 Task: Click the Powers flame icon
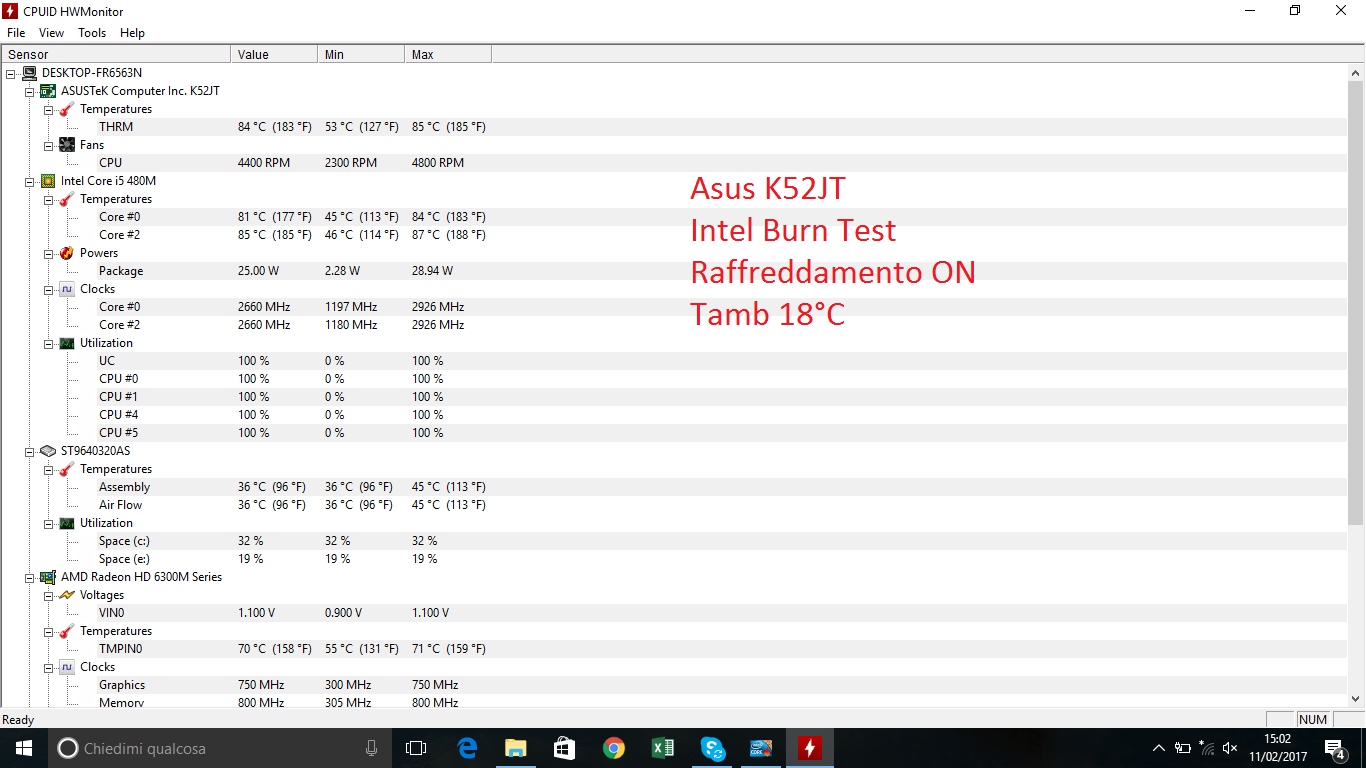[67, 253]
